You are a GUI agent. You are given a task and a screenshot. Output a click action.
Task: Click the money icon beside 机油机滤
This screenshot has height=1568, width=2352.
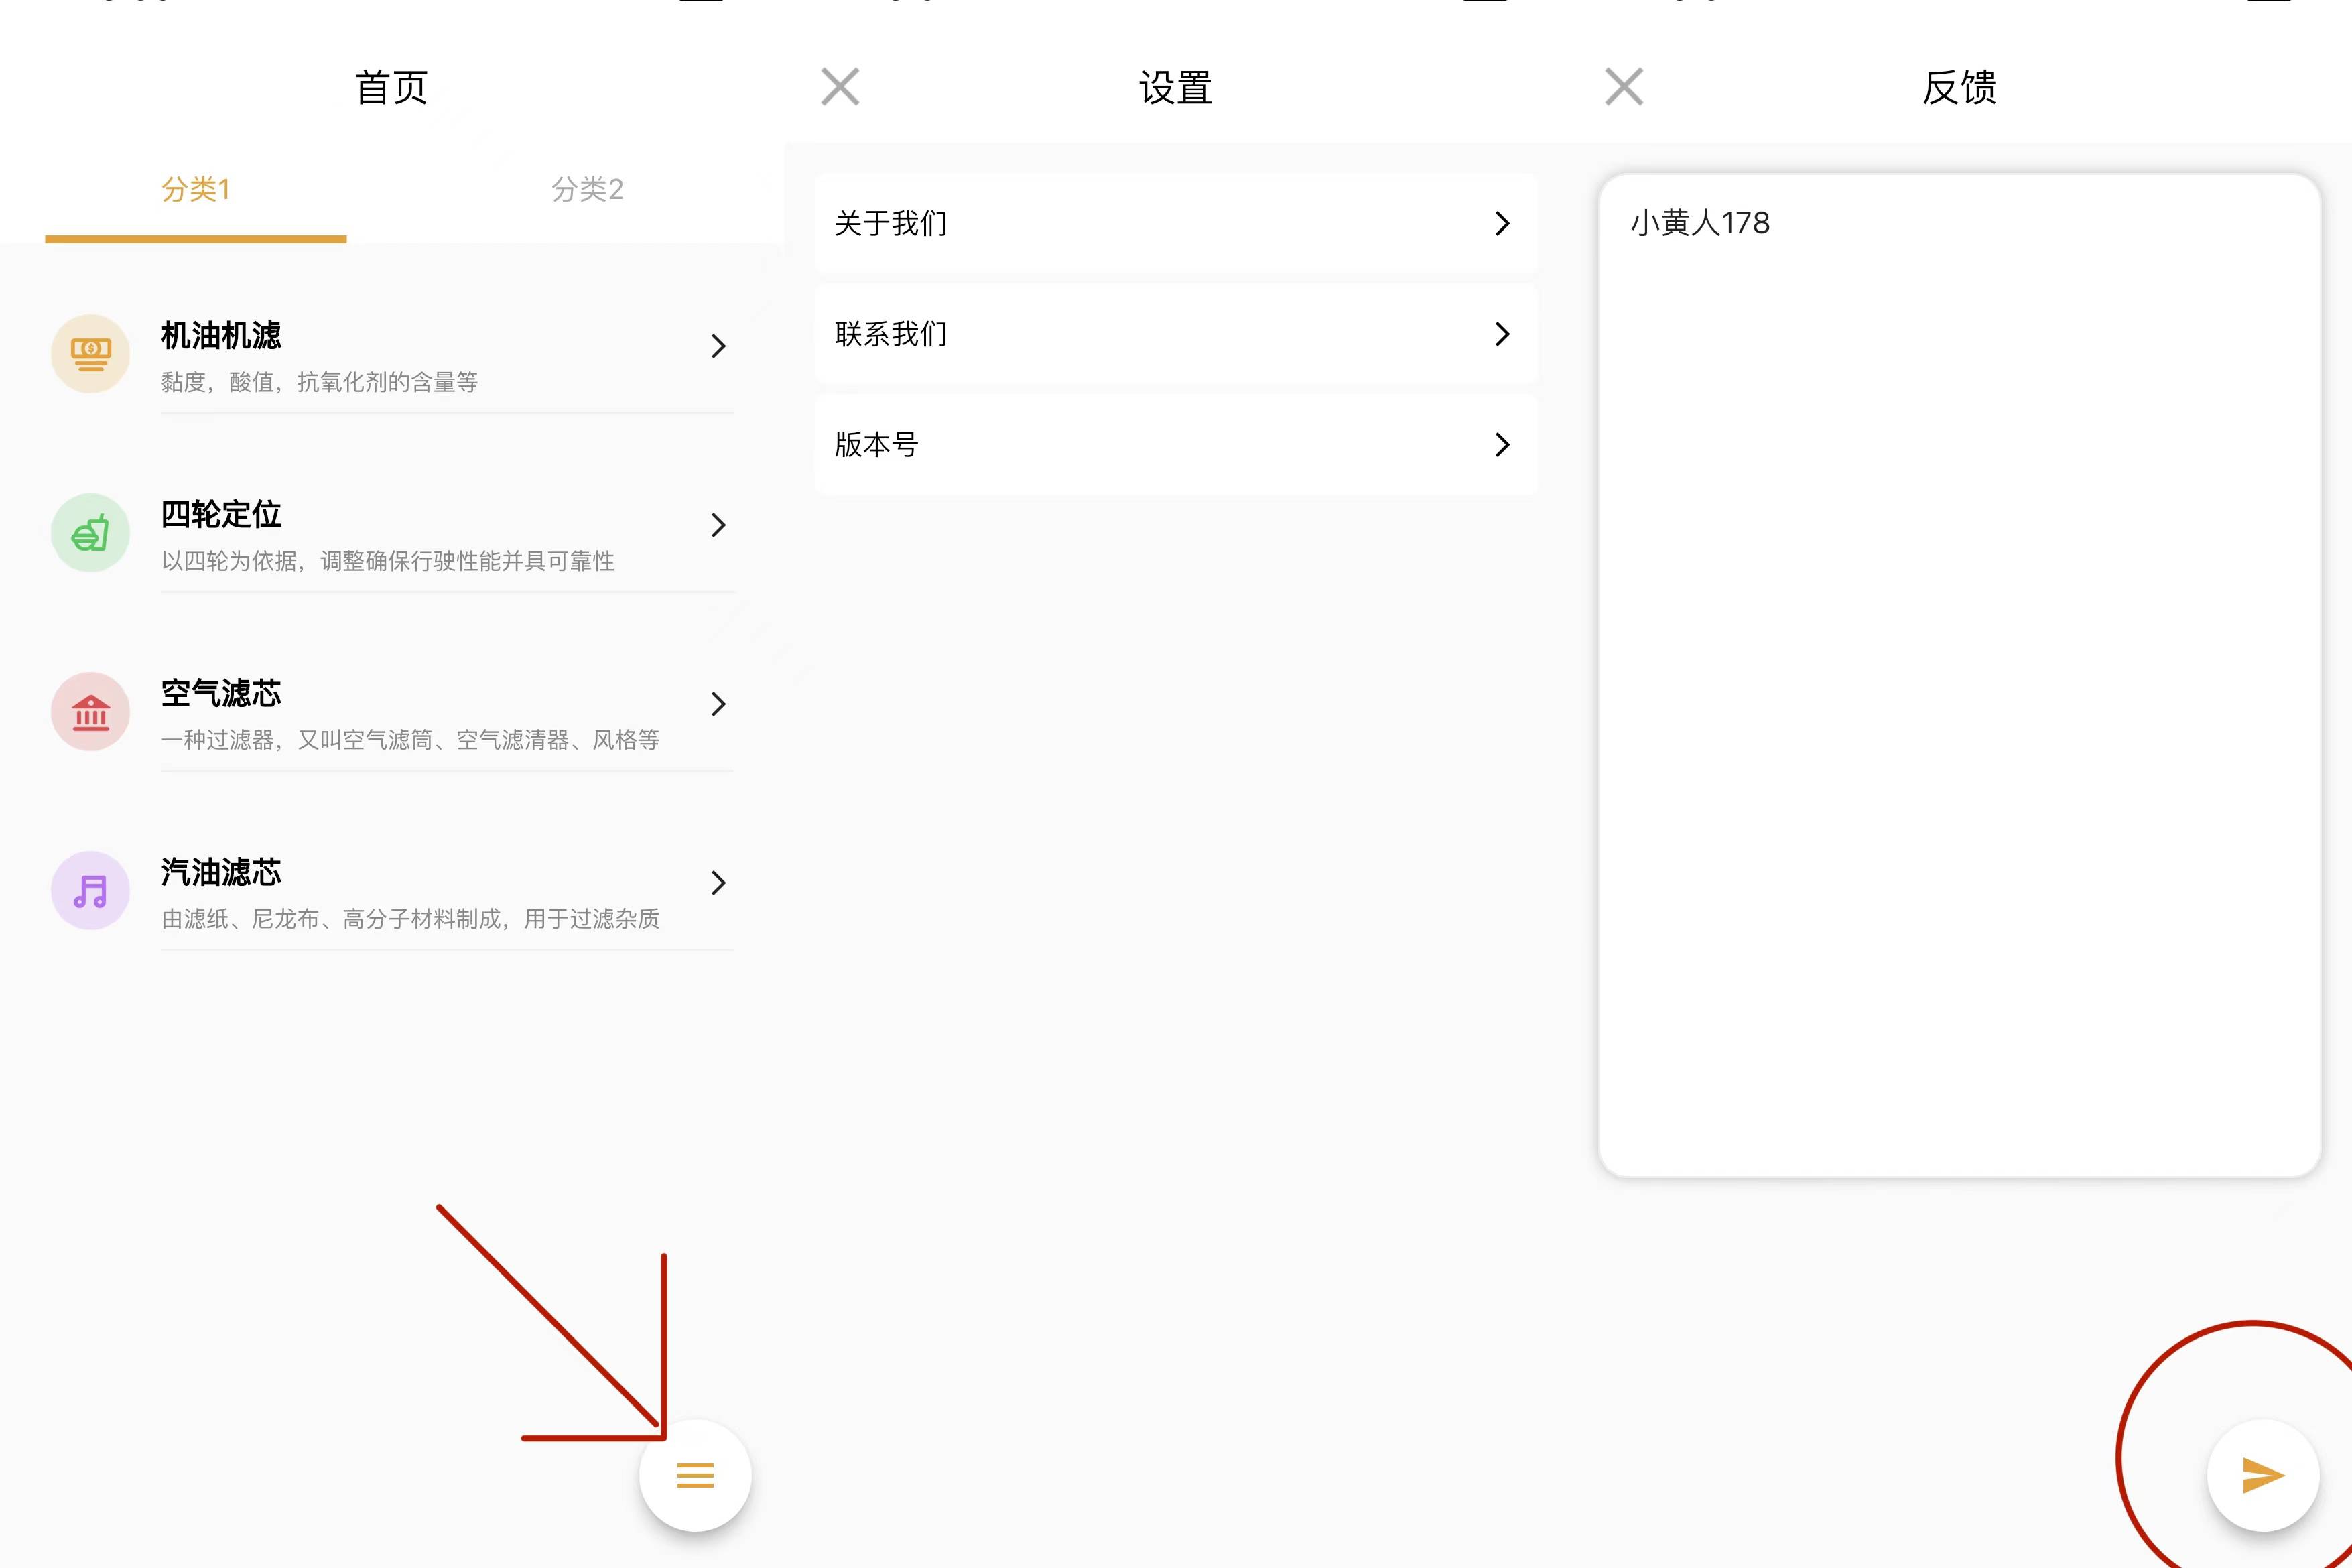coord(90,354)
